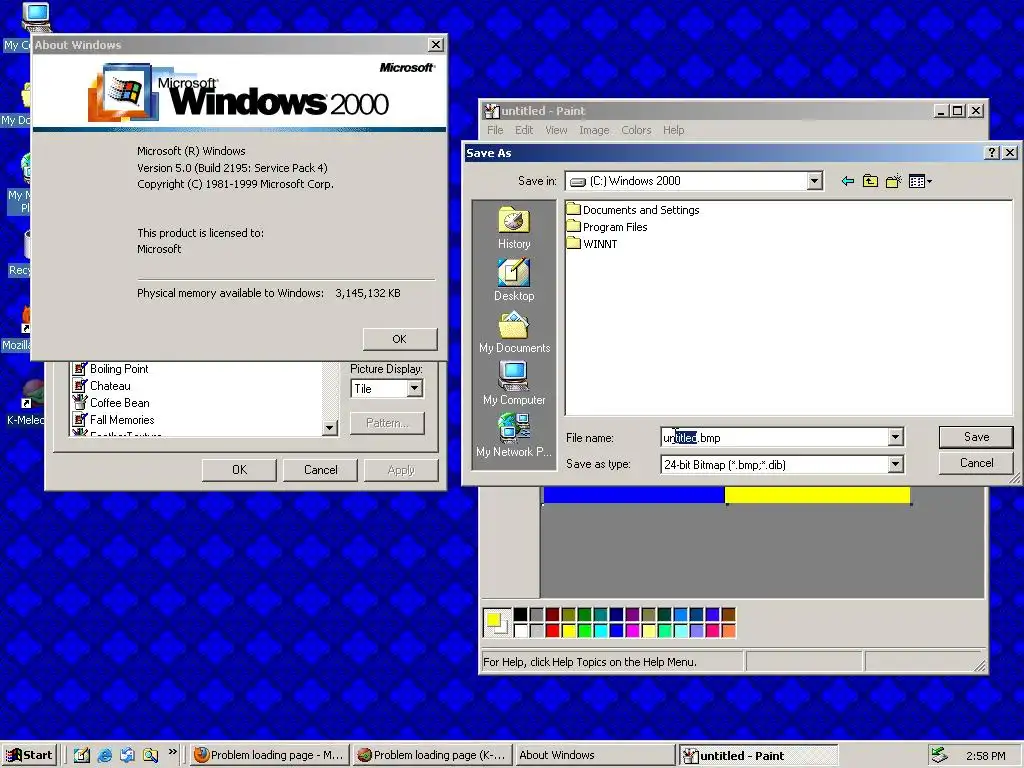This screenshot has width=1024, height=768.
Task: Click untitled - Paint taskbar button
Action: 758,755
